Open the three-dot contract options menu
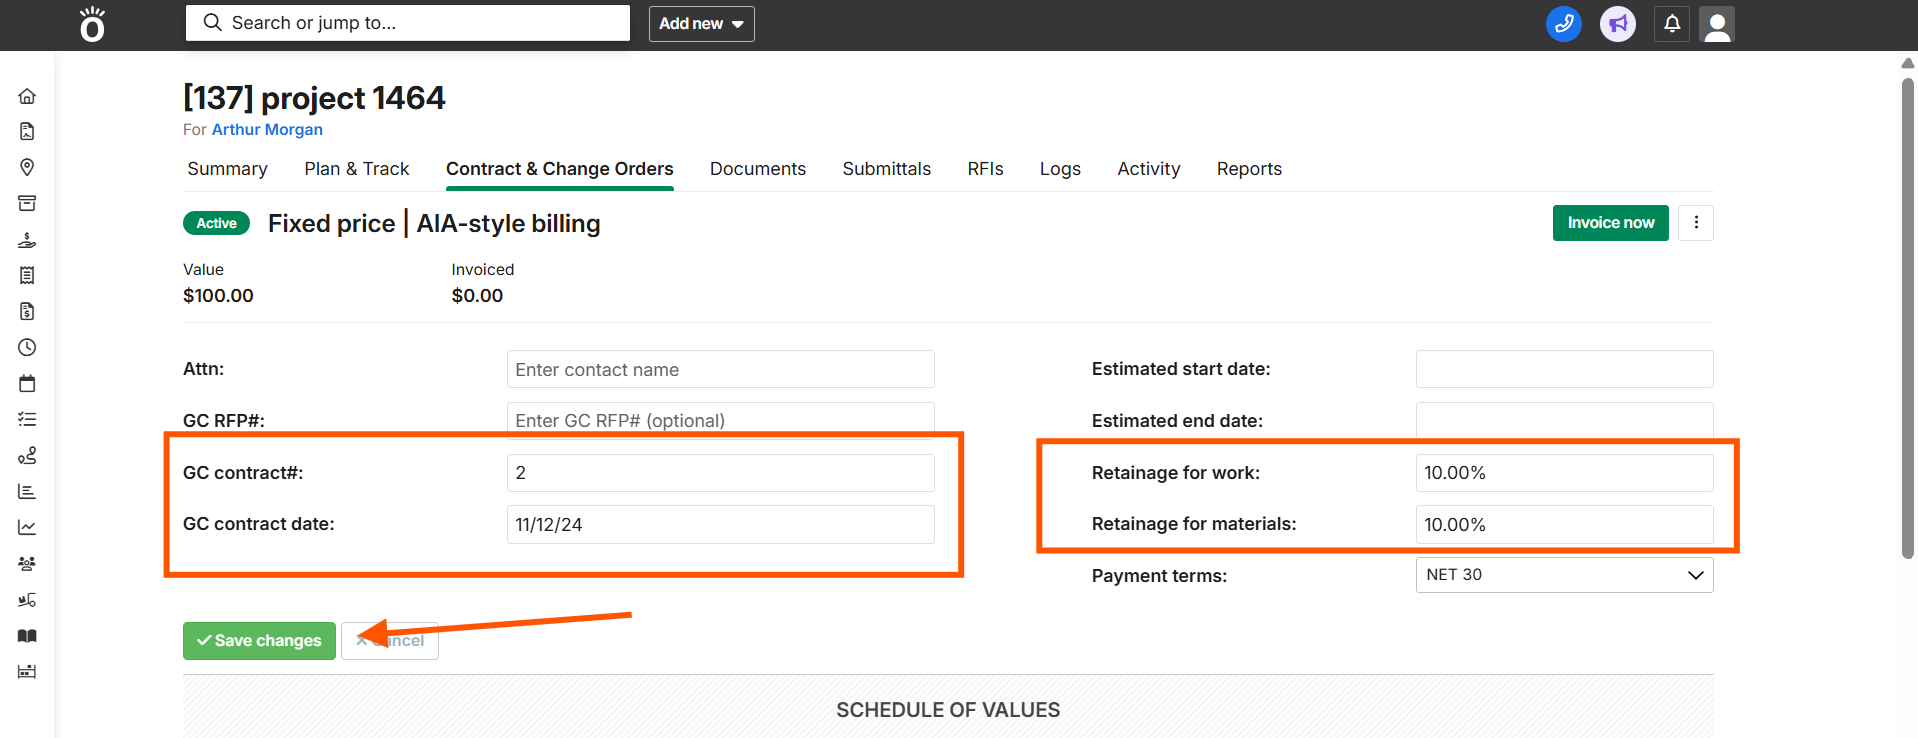This screenshot has height=738, width=1918. [x=1696, y=223]
